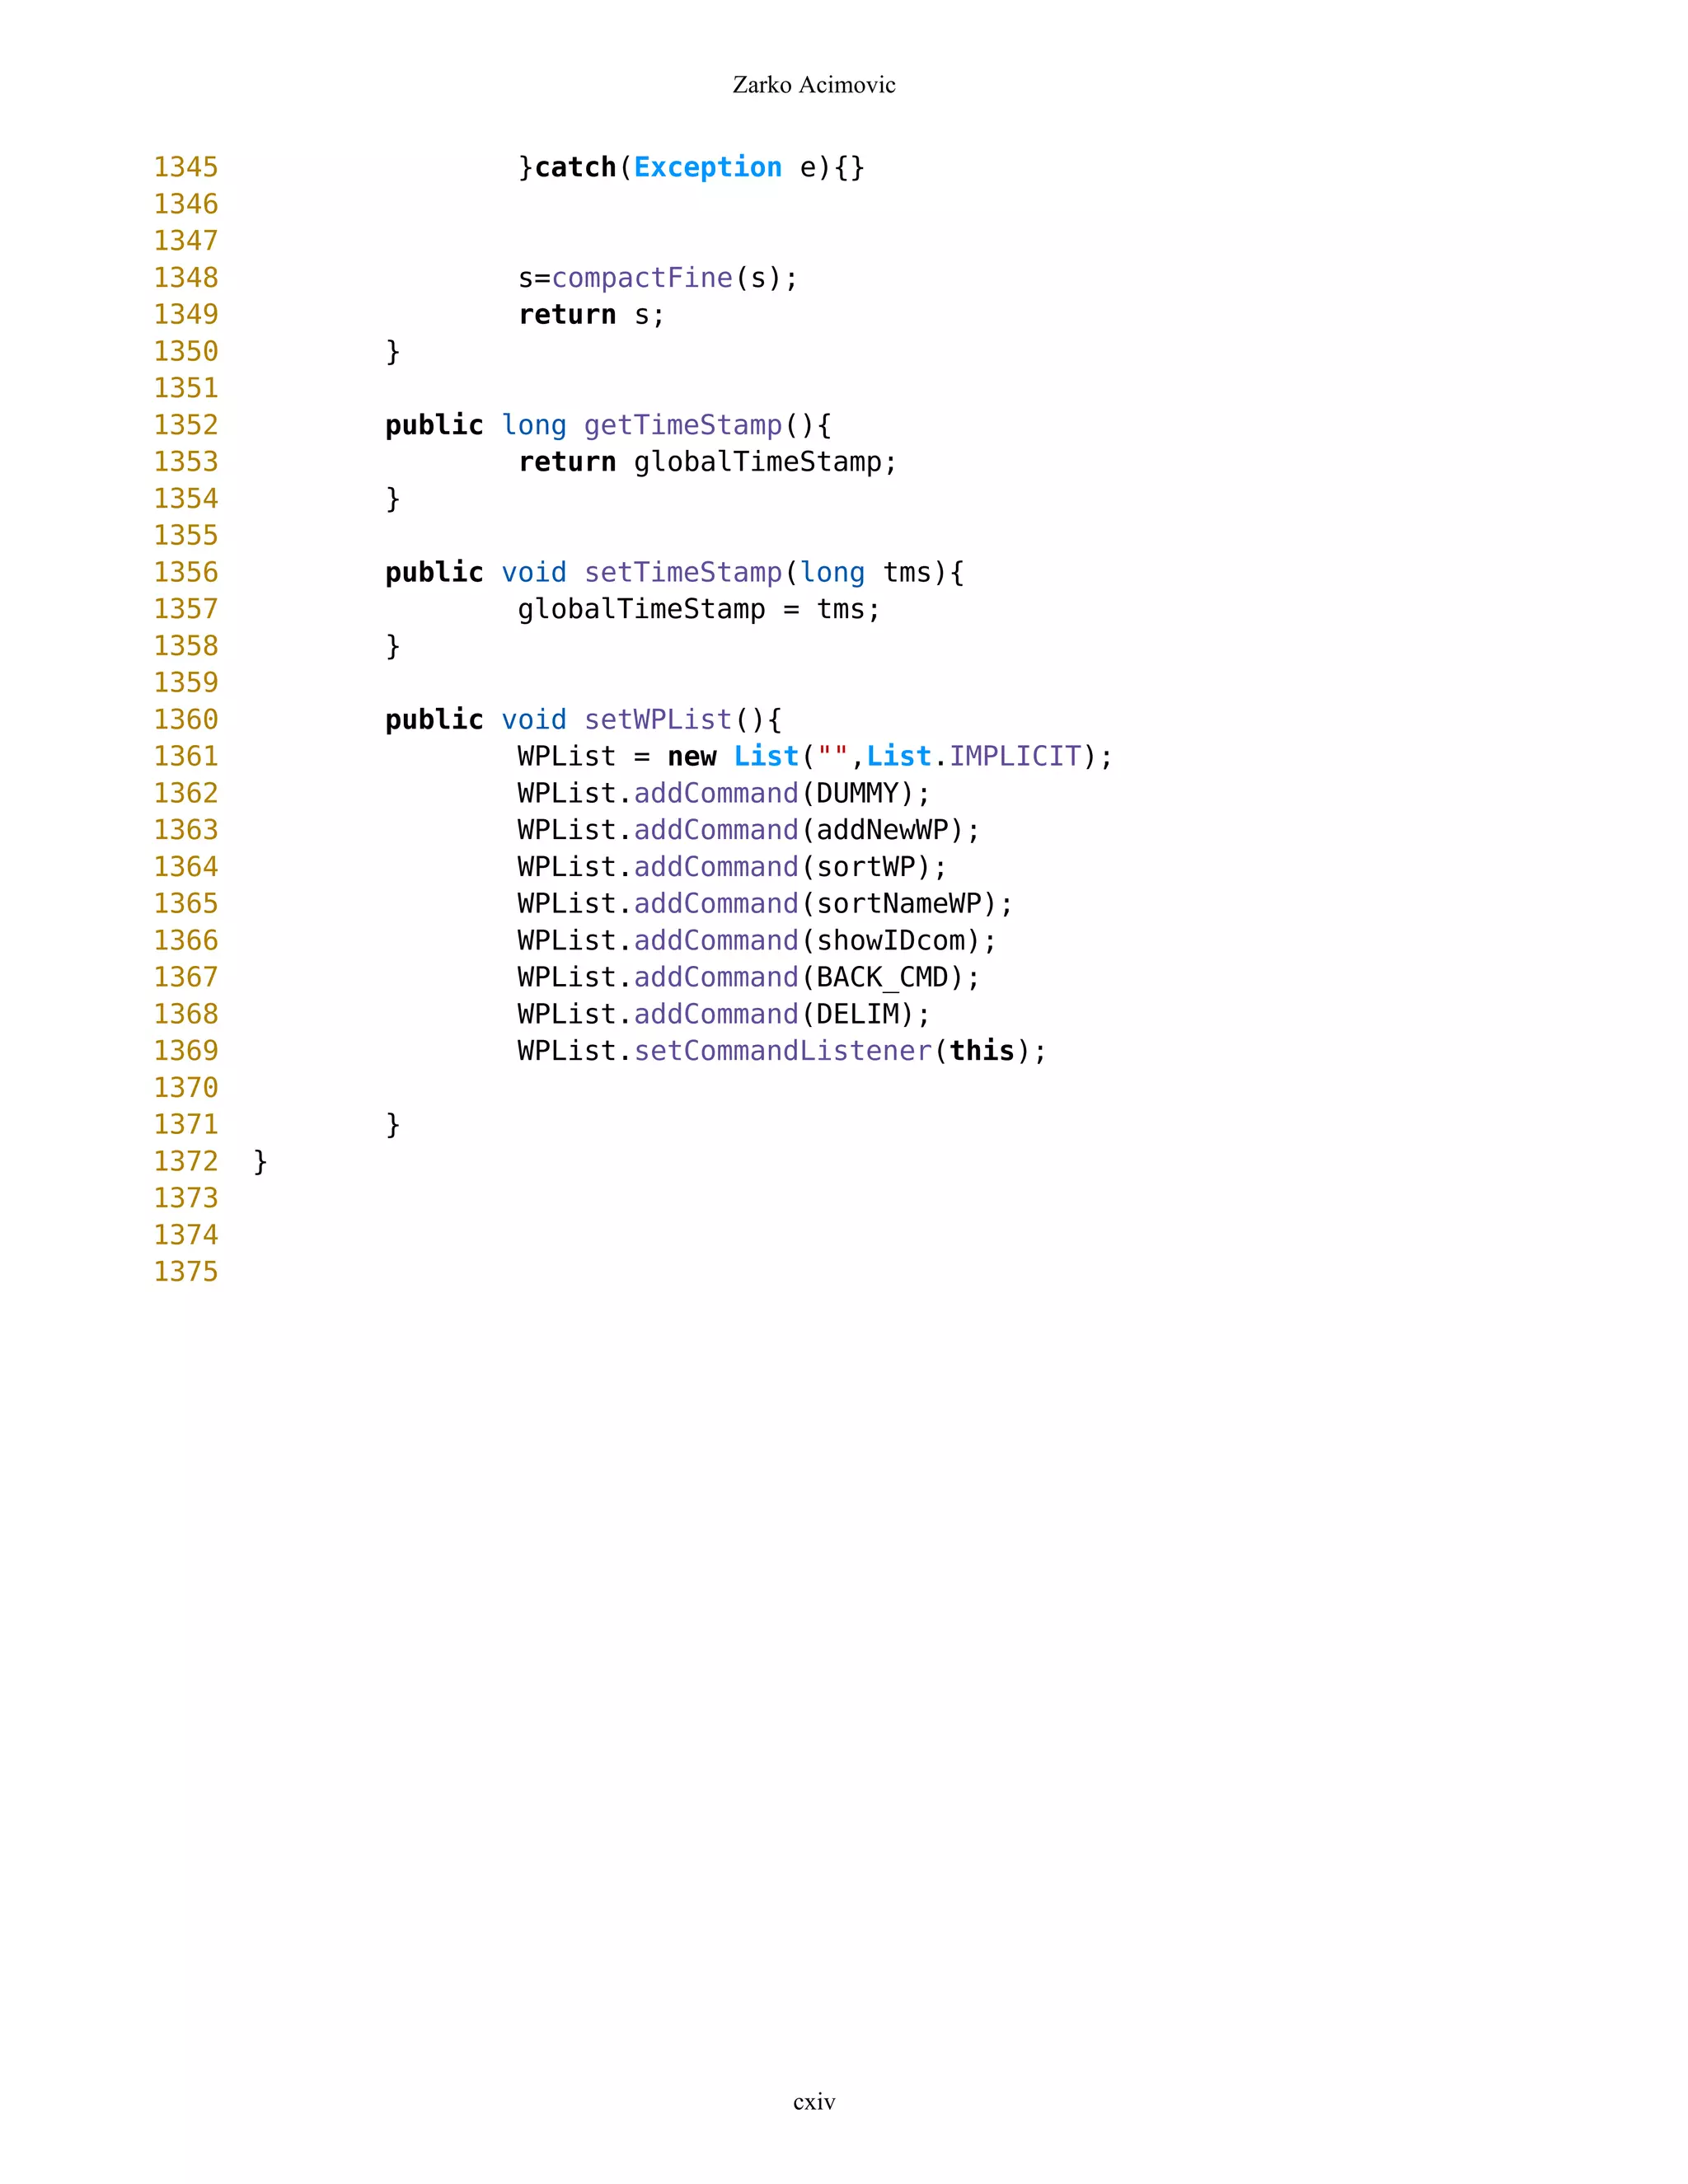Click 'setCommandListener' on line 1369
This screenshot has height=2184, width=1688.
pyautogui.click(x=783, y=1051)
